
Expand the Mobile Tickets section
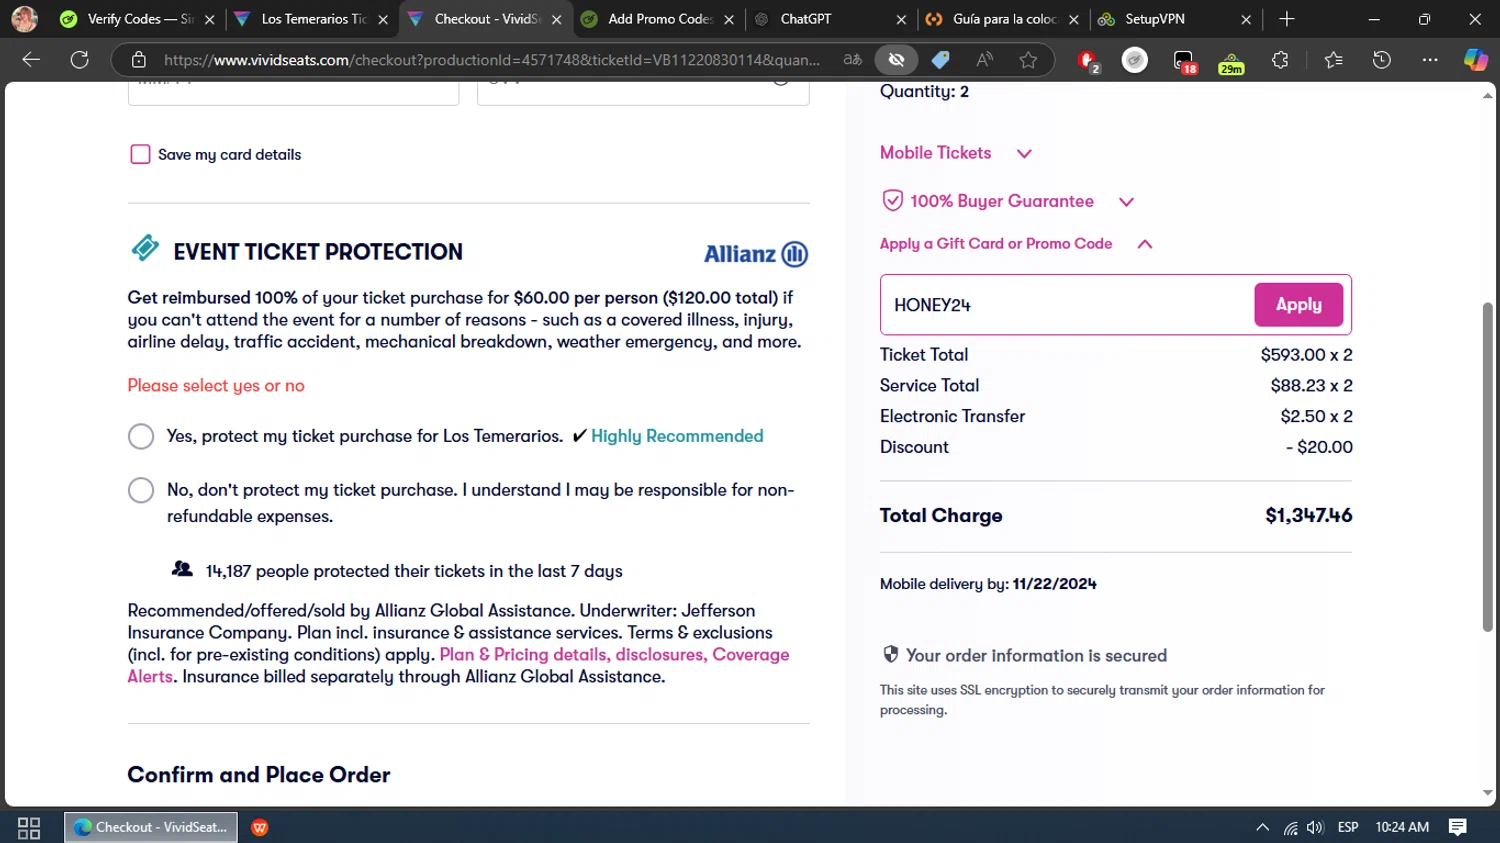(956, 153)
